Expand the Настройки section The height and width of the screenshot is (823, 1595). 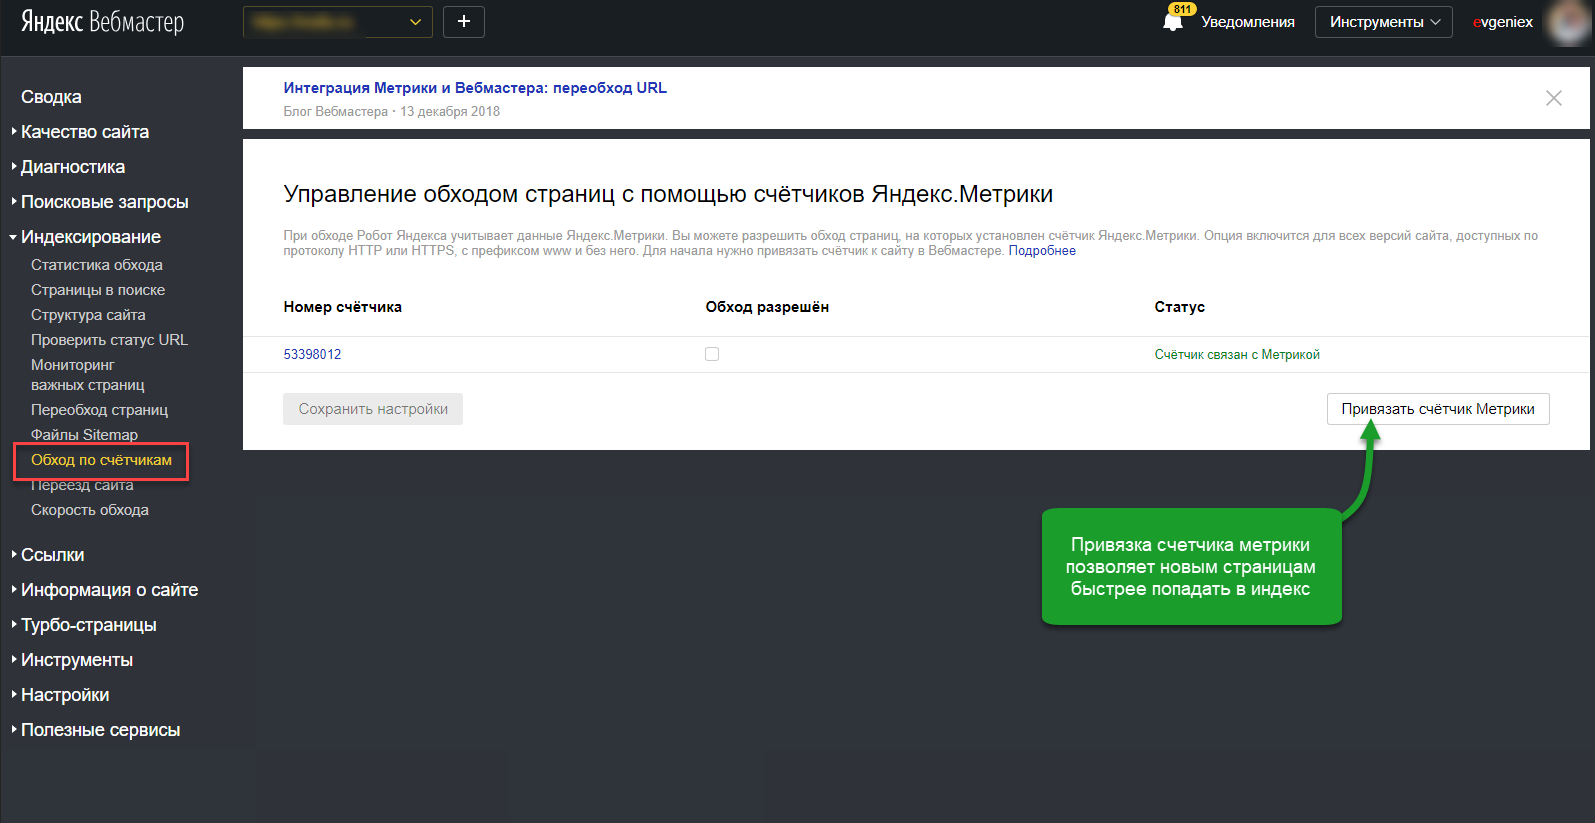65,695
